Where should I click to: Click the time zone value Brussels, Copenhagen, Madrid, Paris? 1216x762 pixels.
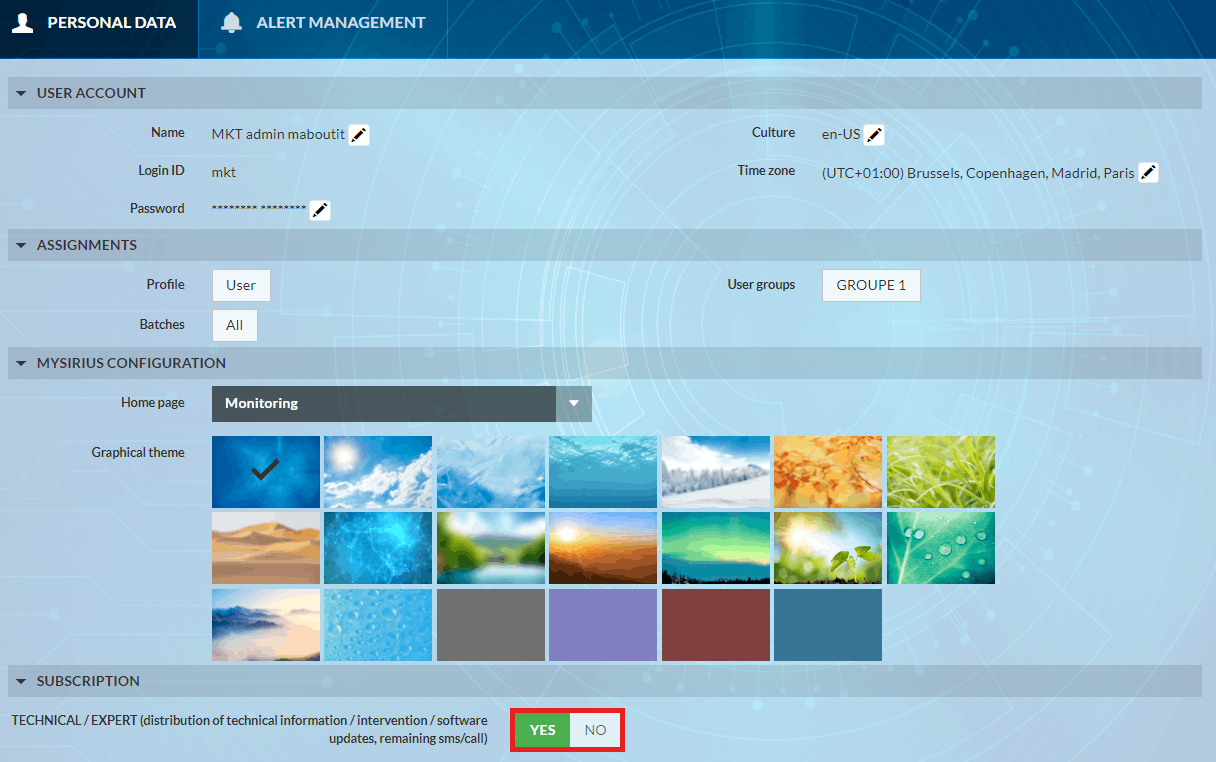coord(978,173)
